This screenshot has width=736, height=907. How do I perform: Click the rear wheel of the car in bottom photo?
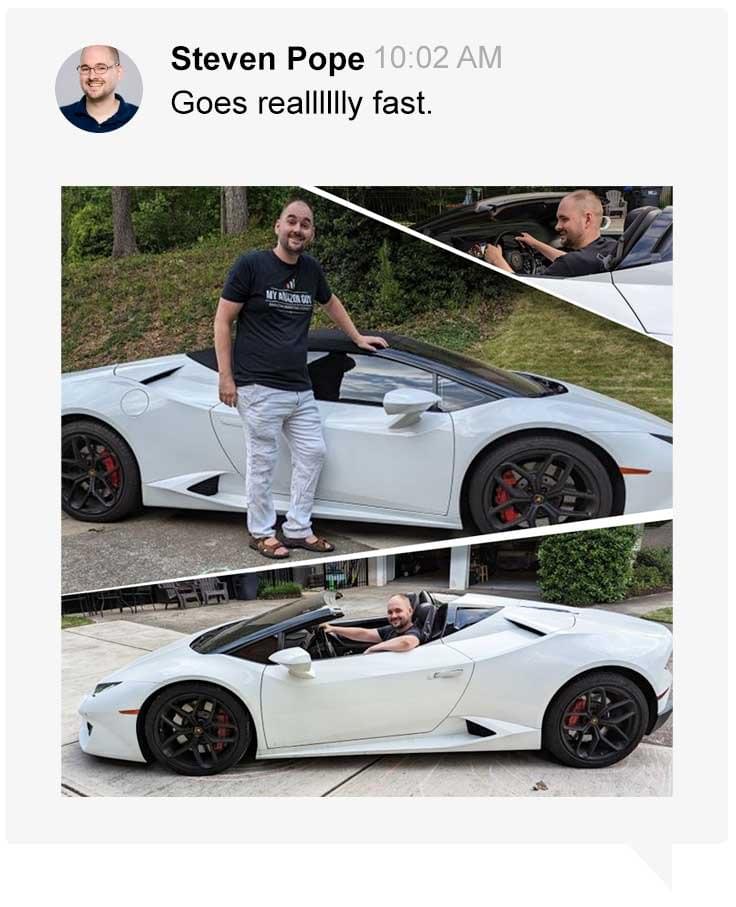(x=596, y=720)
